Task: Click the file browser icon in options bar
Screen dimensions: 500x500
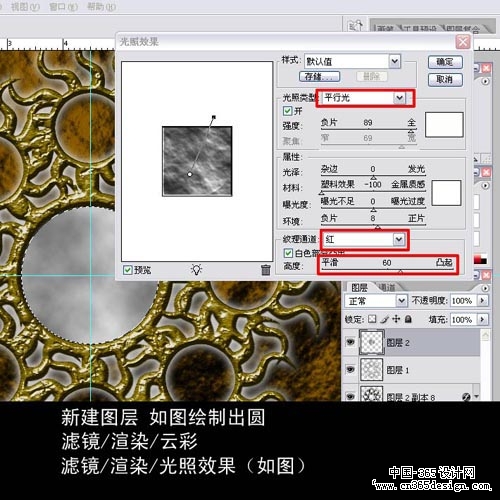Action: (355, 26)
